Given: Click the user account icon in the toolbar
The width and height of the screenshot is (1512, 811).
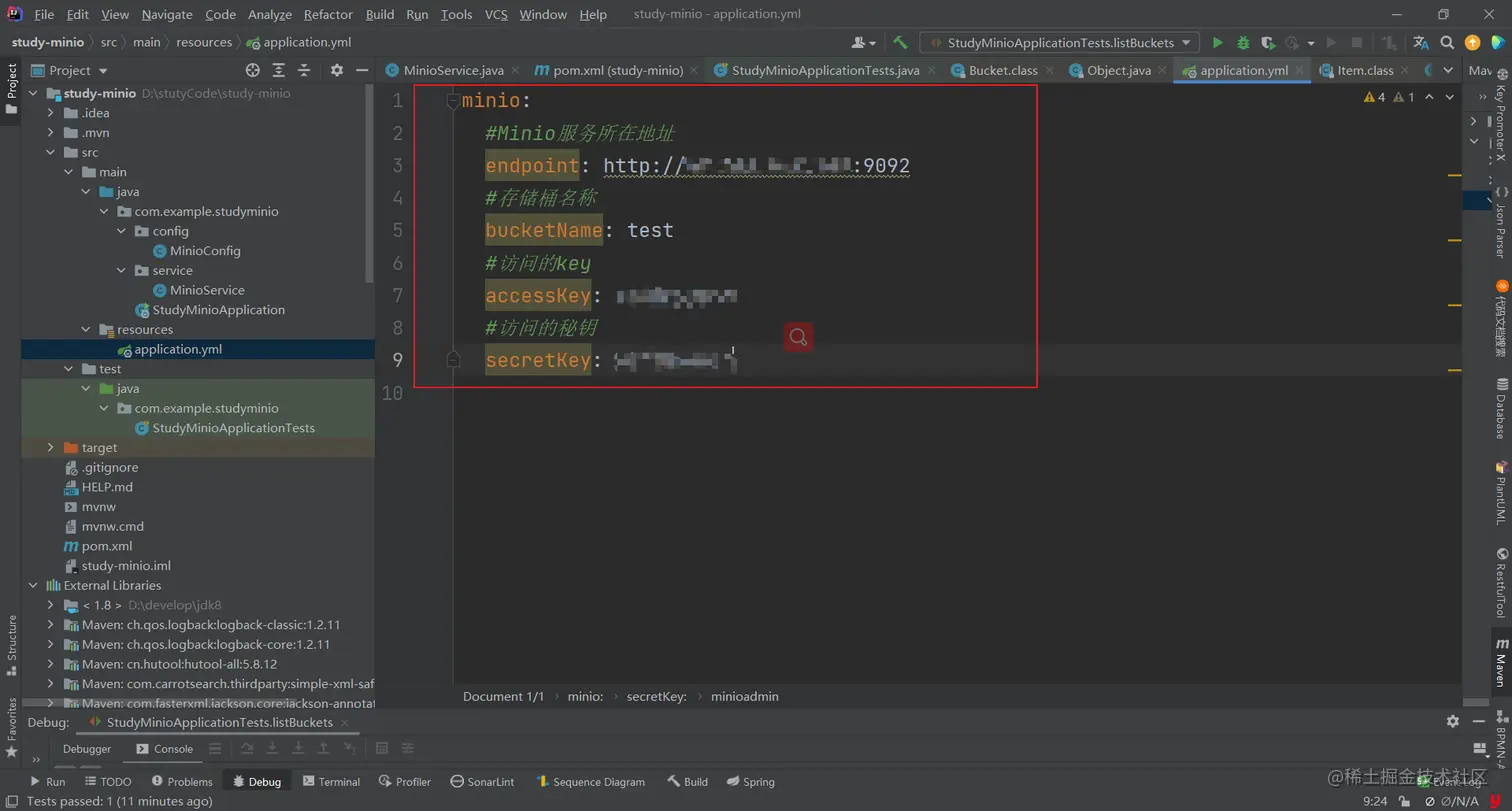Looking at the screenshot, I should coord(863,43).
